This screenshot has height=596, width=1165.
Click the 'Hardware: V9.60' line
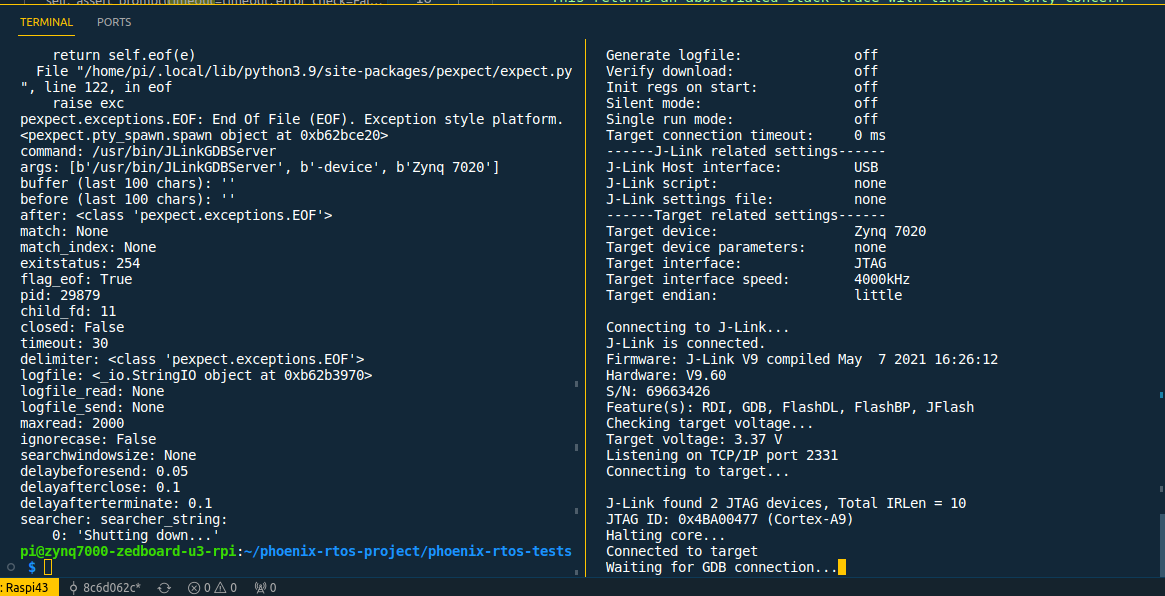(666, 375)
